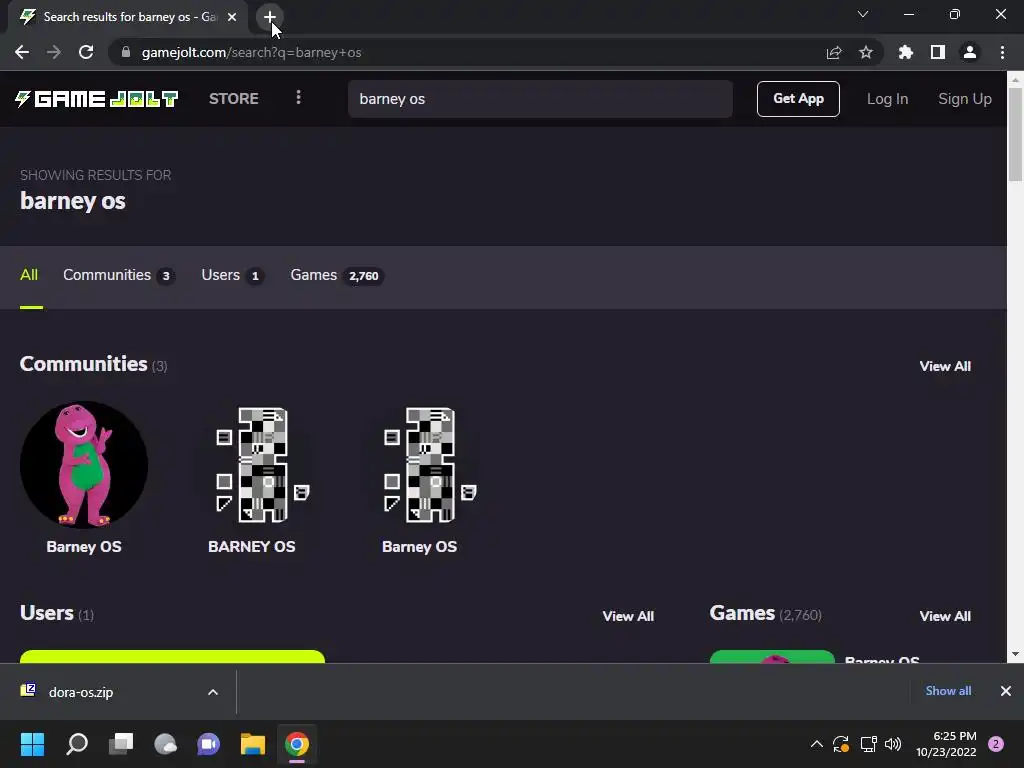The height and width of the screenshot is (768, 1024).
Task: Open the Windows Start menu
Action: [33, 744]
